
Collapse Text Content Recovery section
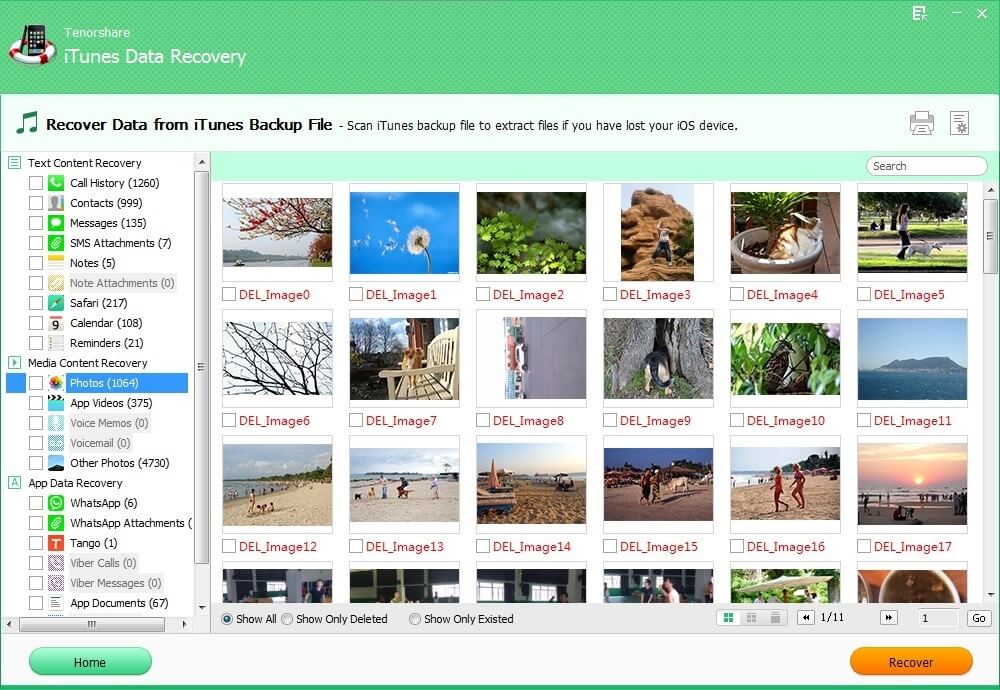tap(14, 163)
